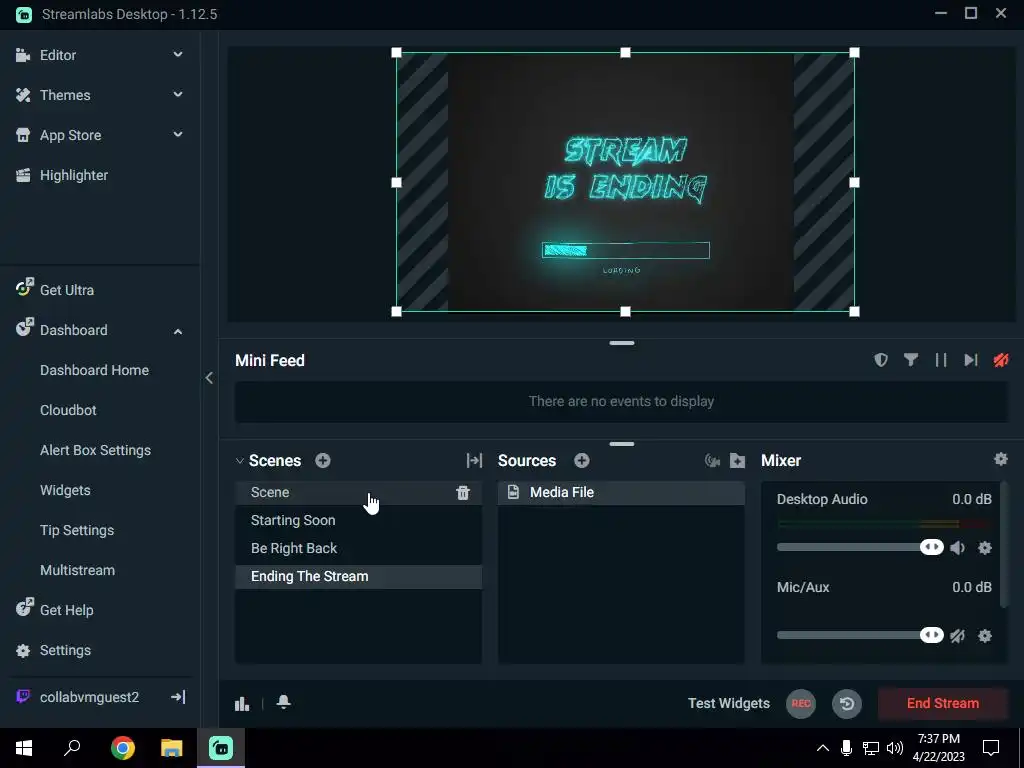
Task: Open Windows action center notifications
Action: 991,748
